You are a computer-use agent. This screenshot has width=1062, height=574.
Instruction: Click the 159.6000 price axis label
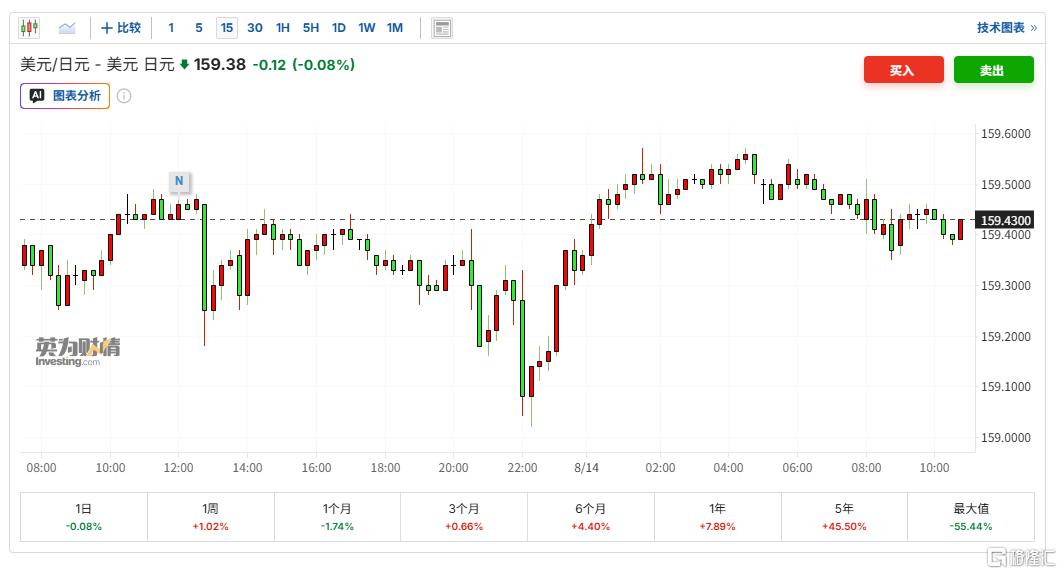(x=1006, y=134)
